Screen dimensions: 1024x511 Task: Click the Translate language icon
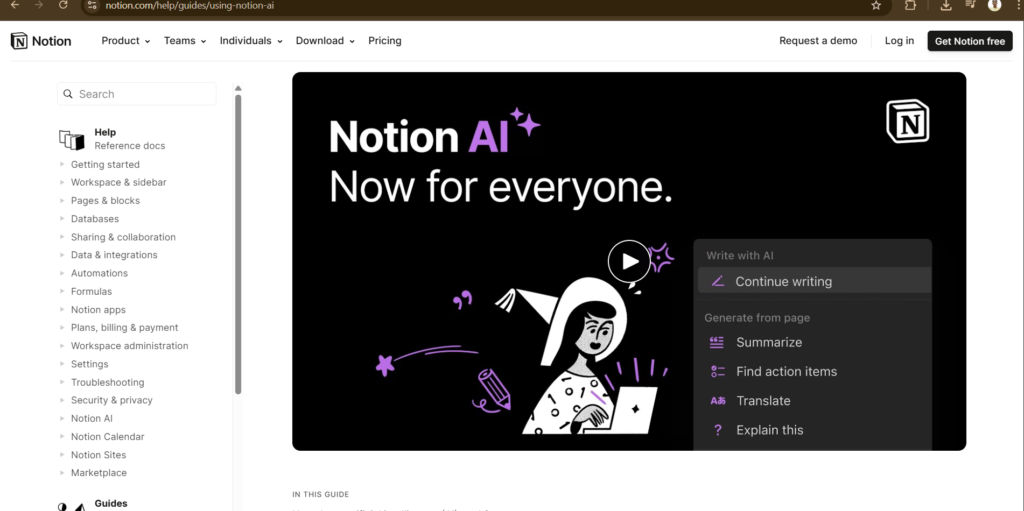tap(718, 401)
